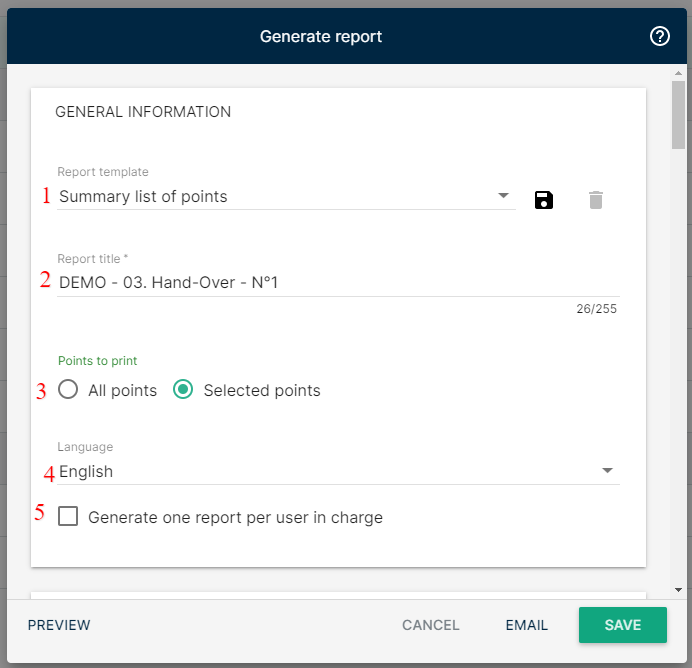Click the Language dropdown arrow
The width and height of the screenshot is (692, 668).
[607, 470]
